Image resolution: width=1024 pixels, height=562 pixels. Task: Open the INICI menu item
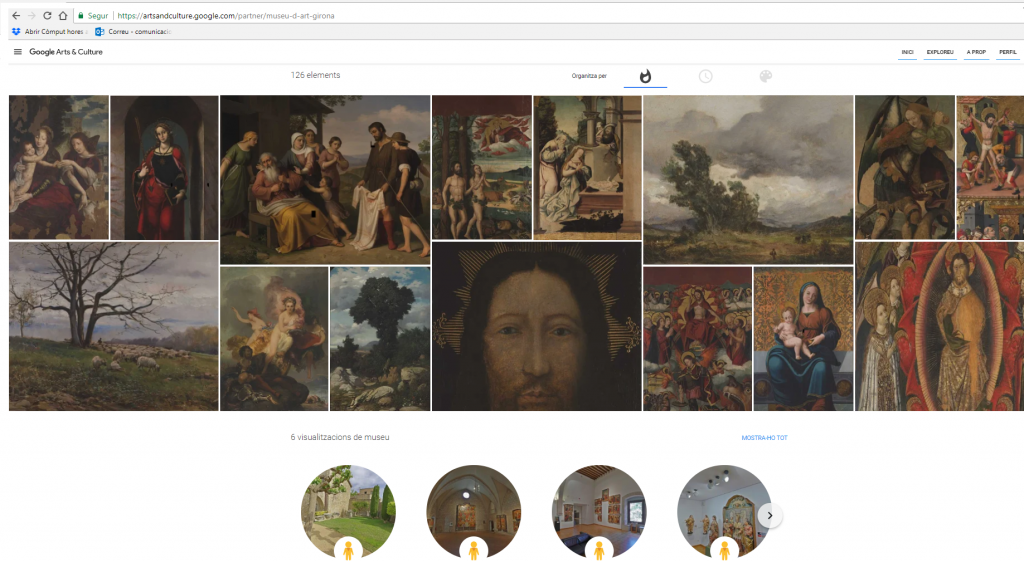point(907,52)
